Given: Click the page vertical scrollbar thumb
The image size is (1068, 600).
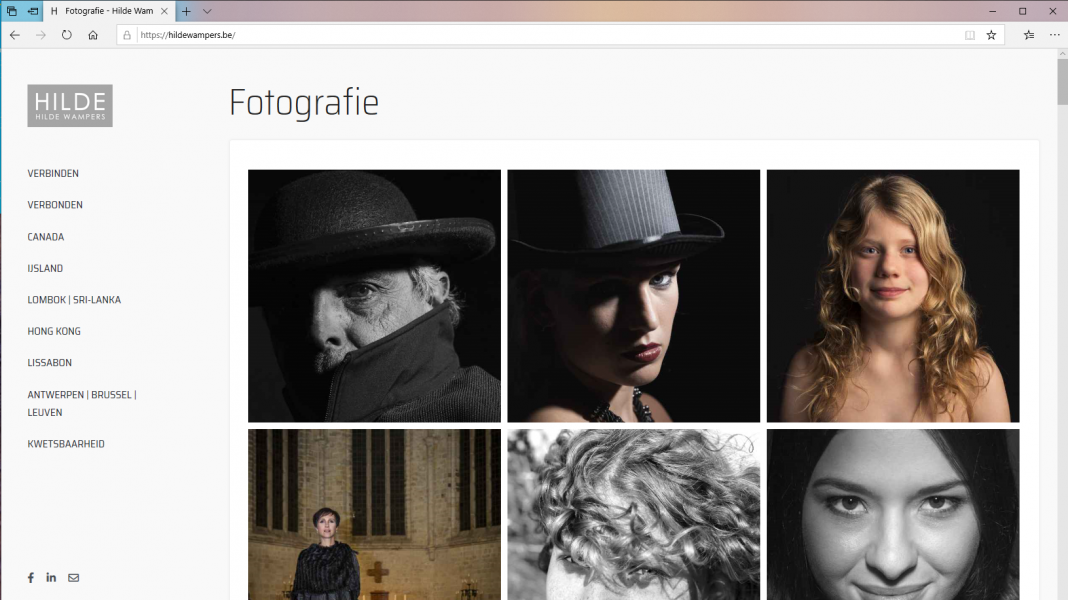Looking at the screenshot, I should [x=1063, y=82].
